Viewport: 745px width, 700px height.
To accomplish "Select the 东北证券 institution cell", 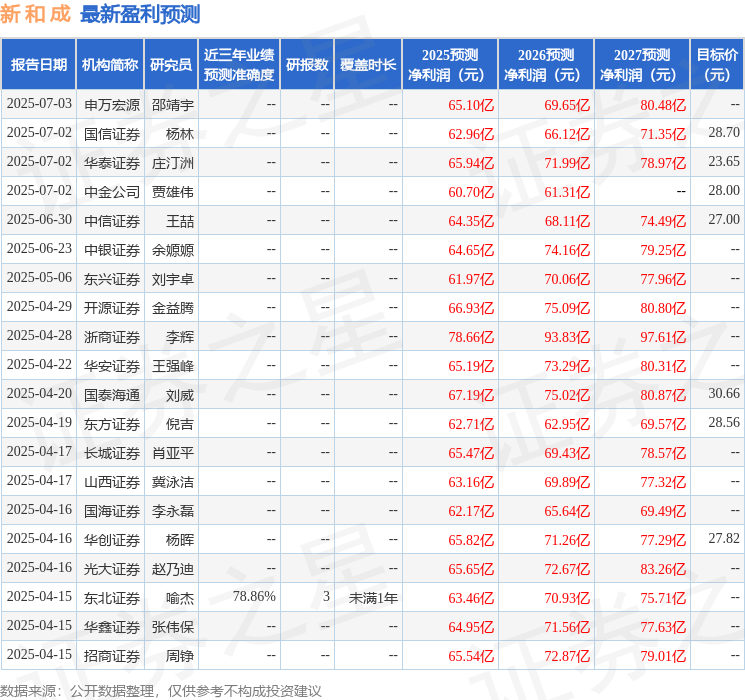I will [112, 598].
